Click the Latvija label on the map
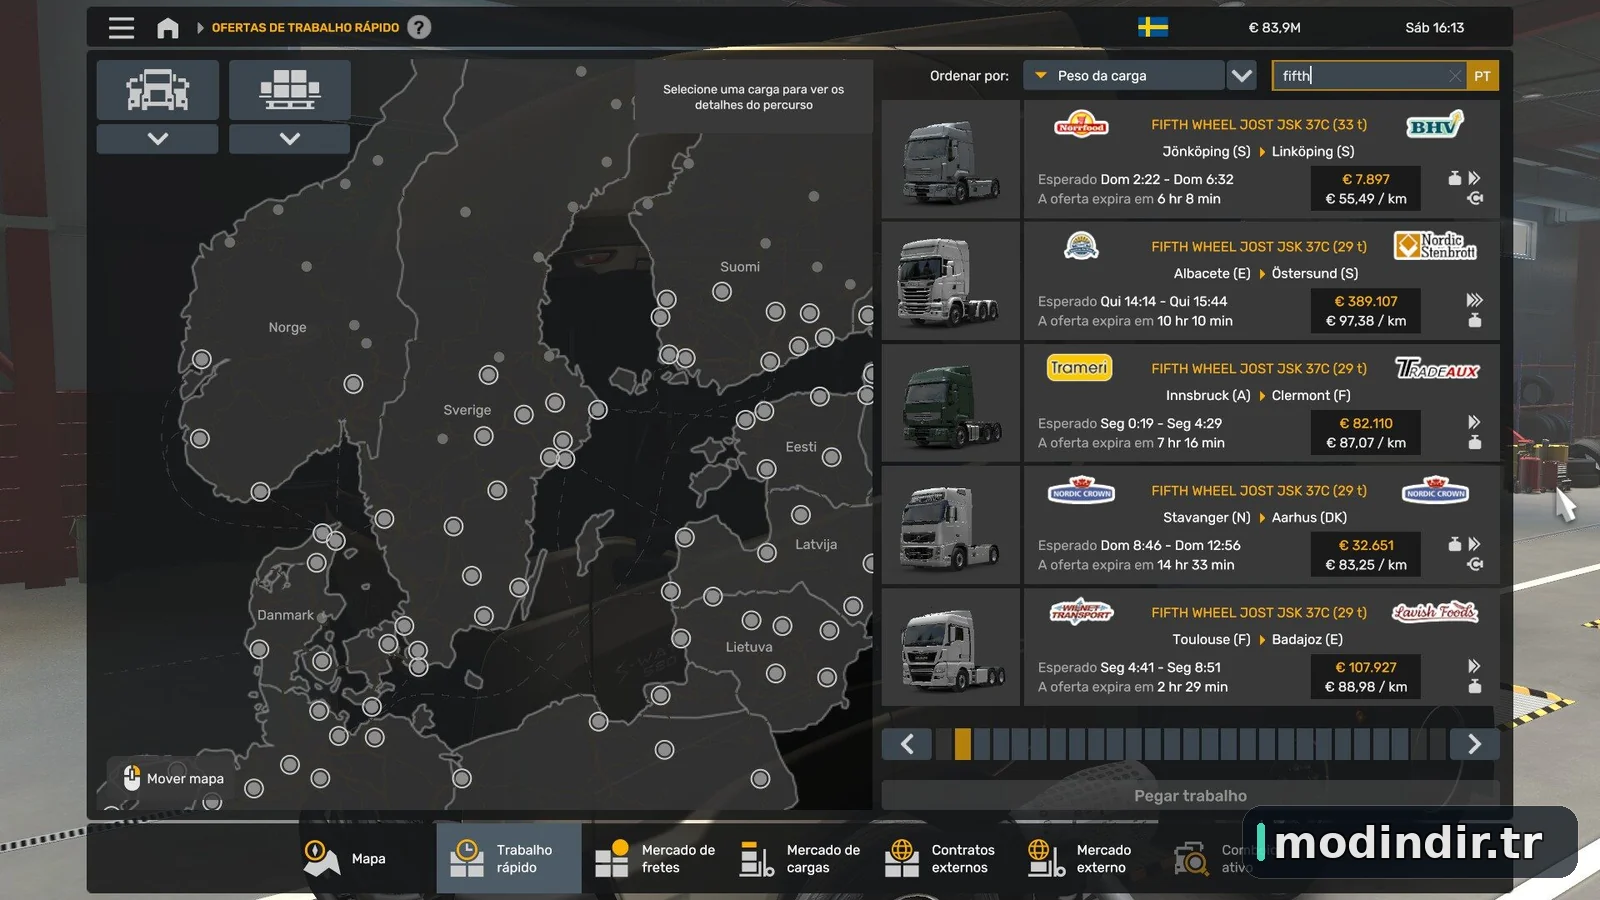The height and width of the screenshot is (900, 1600). click(816, 544)
